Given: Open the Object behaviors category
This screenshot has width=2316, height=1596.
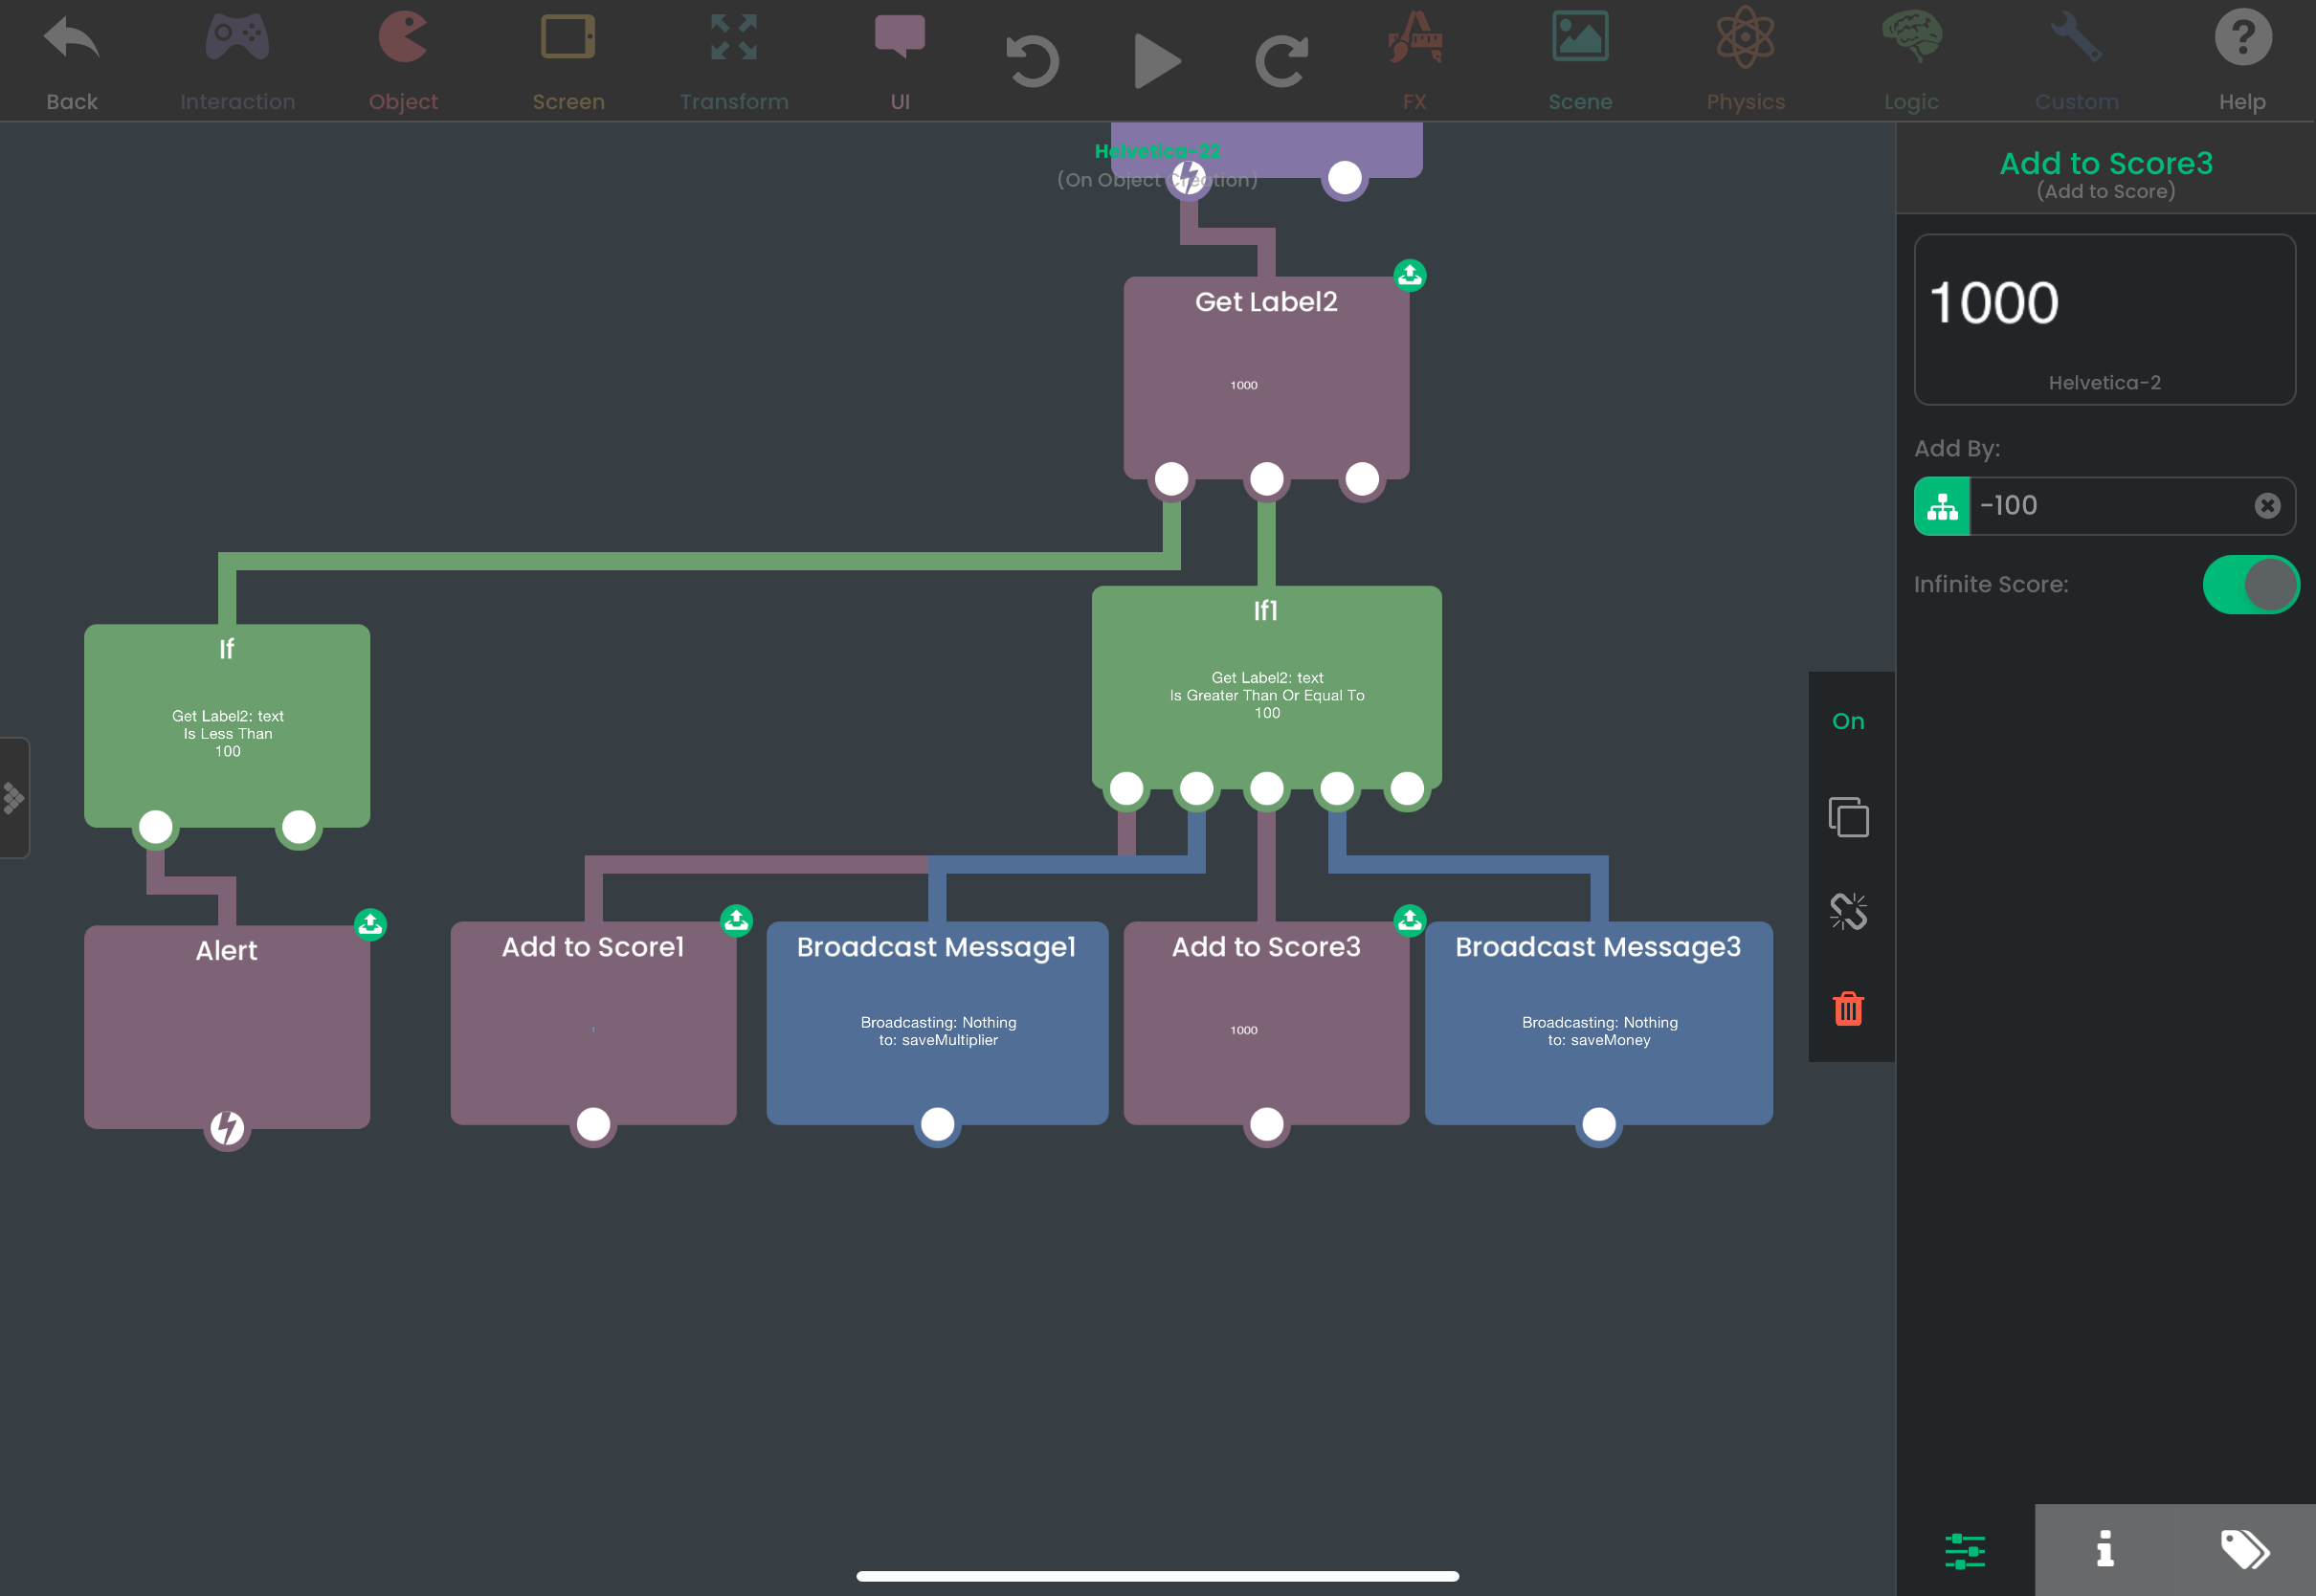Looking at the screenshot, I should pos(403,60).
